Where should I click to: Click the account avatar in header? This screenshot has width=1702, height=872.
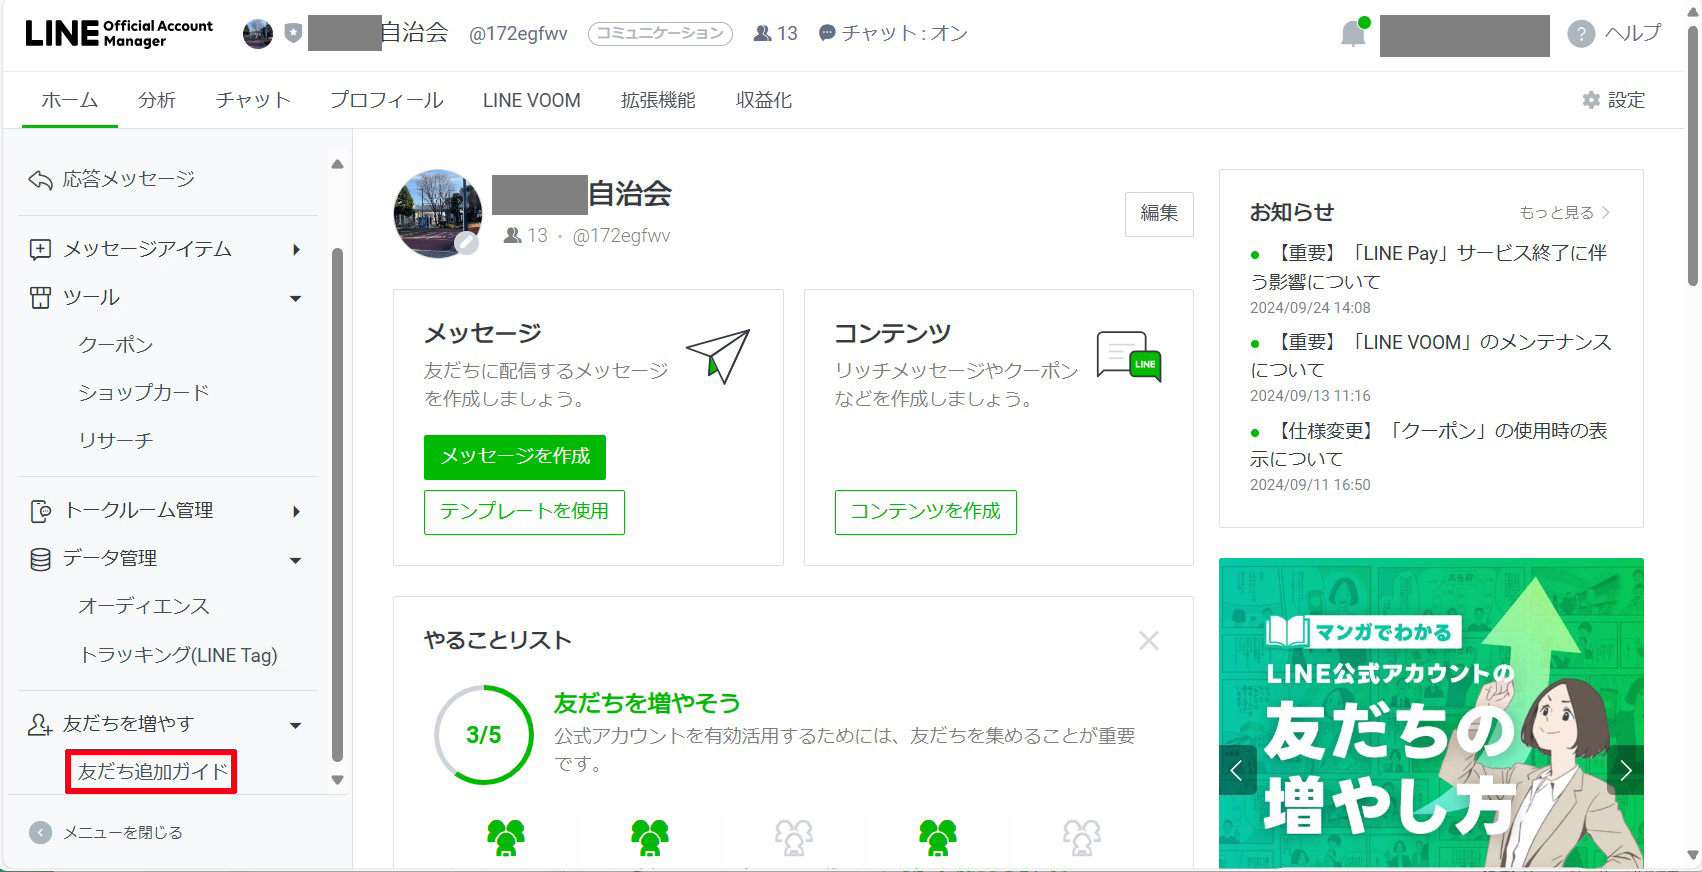tap(258, 34)
